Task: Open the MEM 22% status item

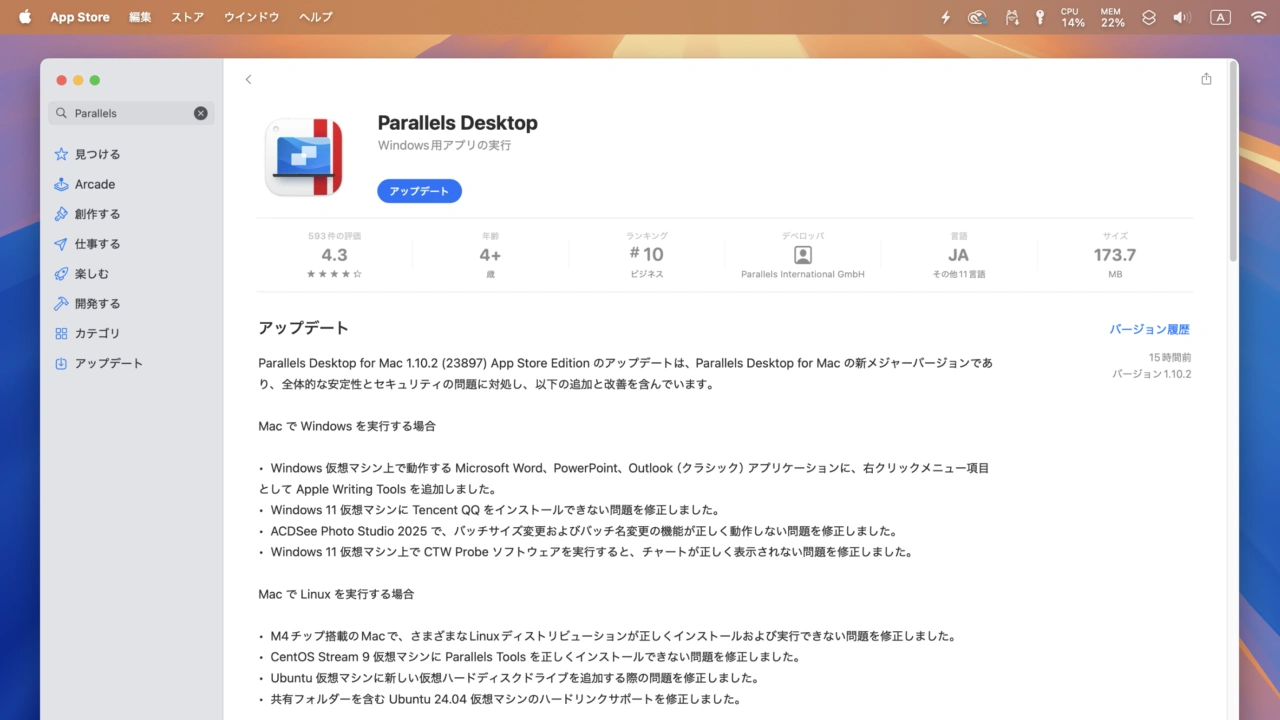Action: [x=1112, y=17]
